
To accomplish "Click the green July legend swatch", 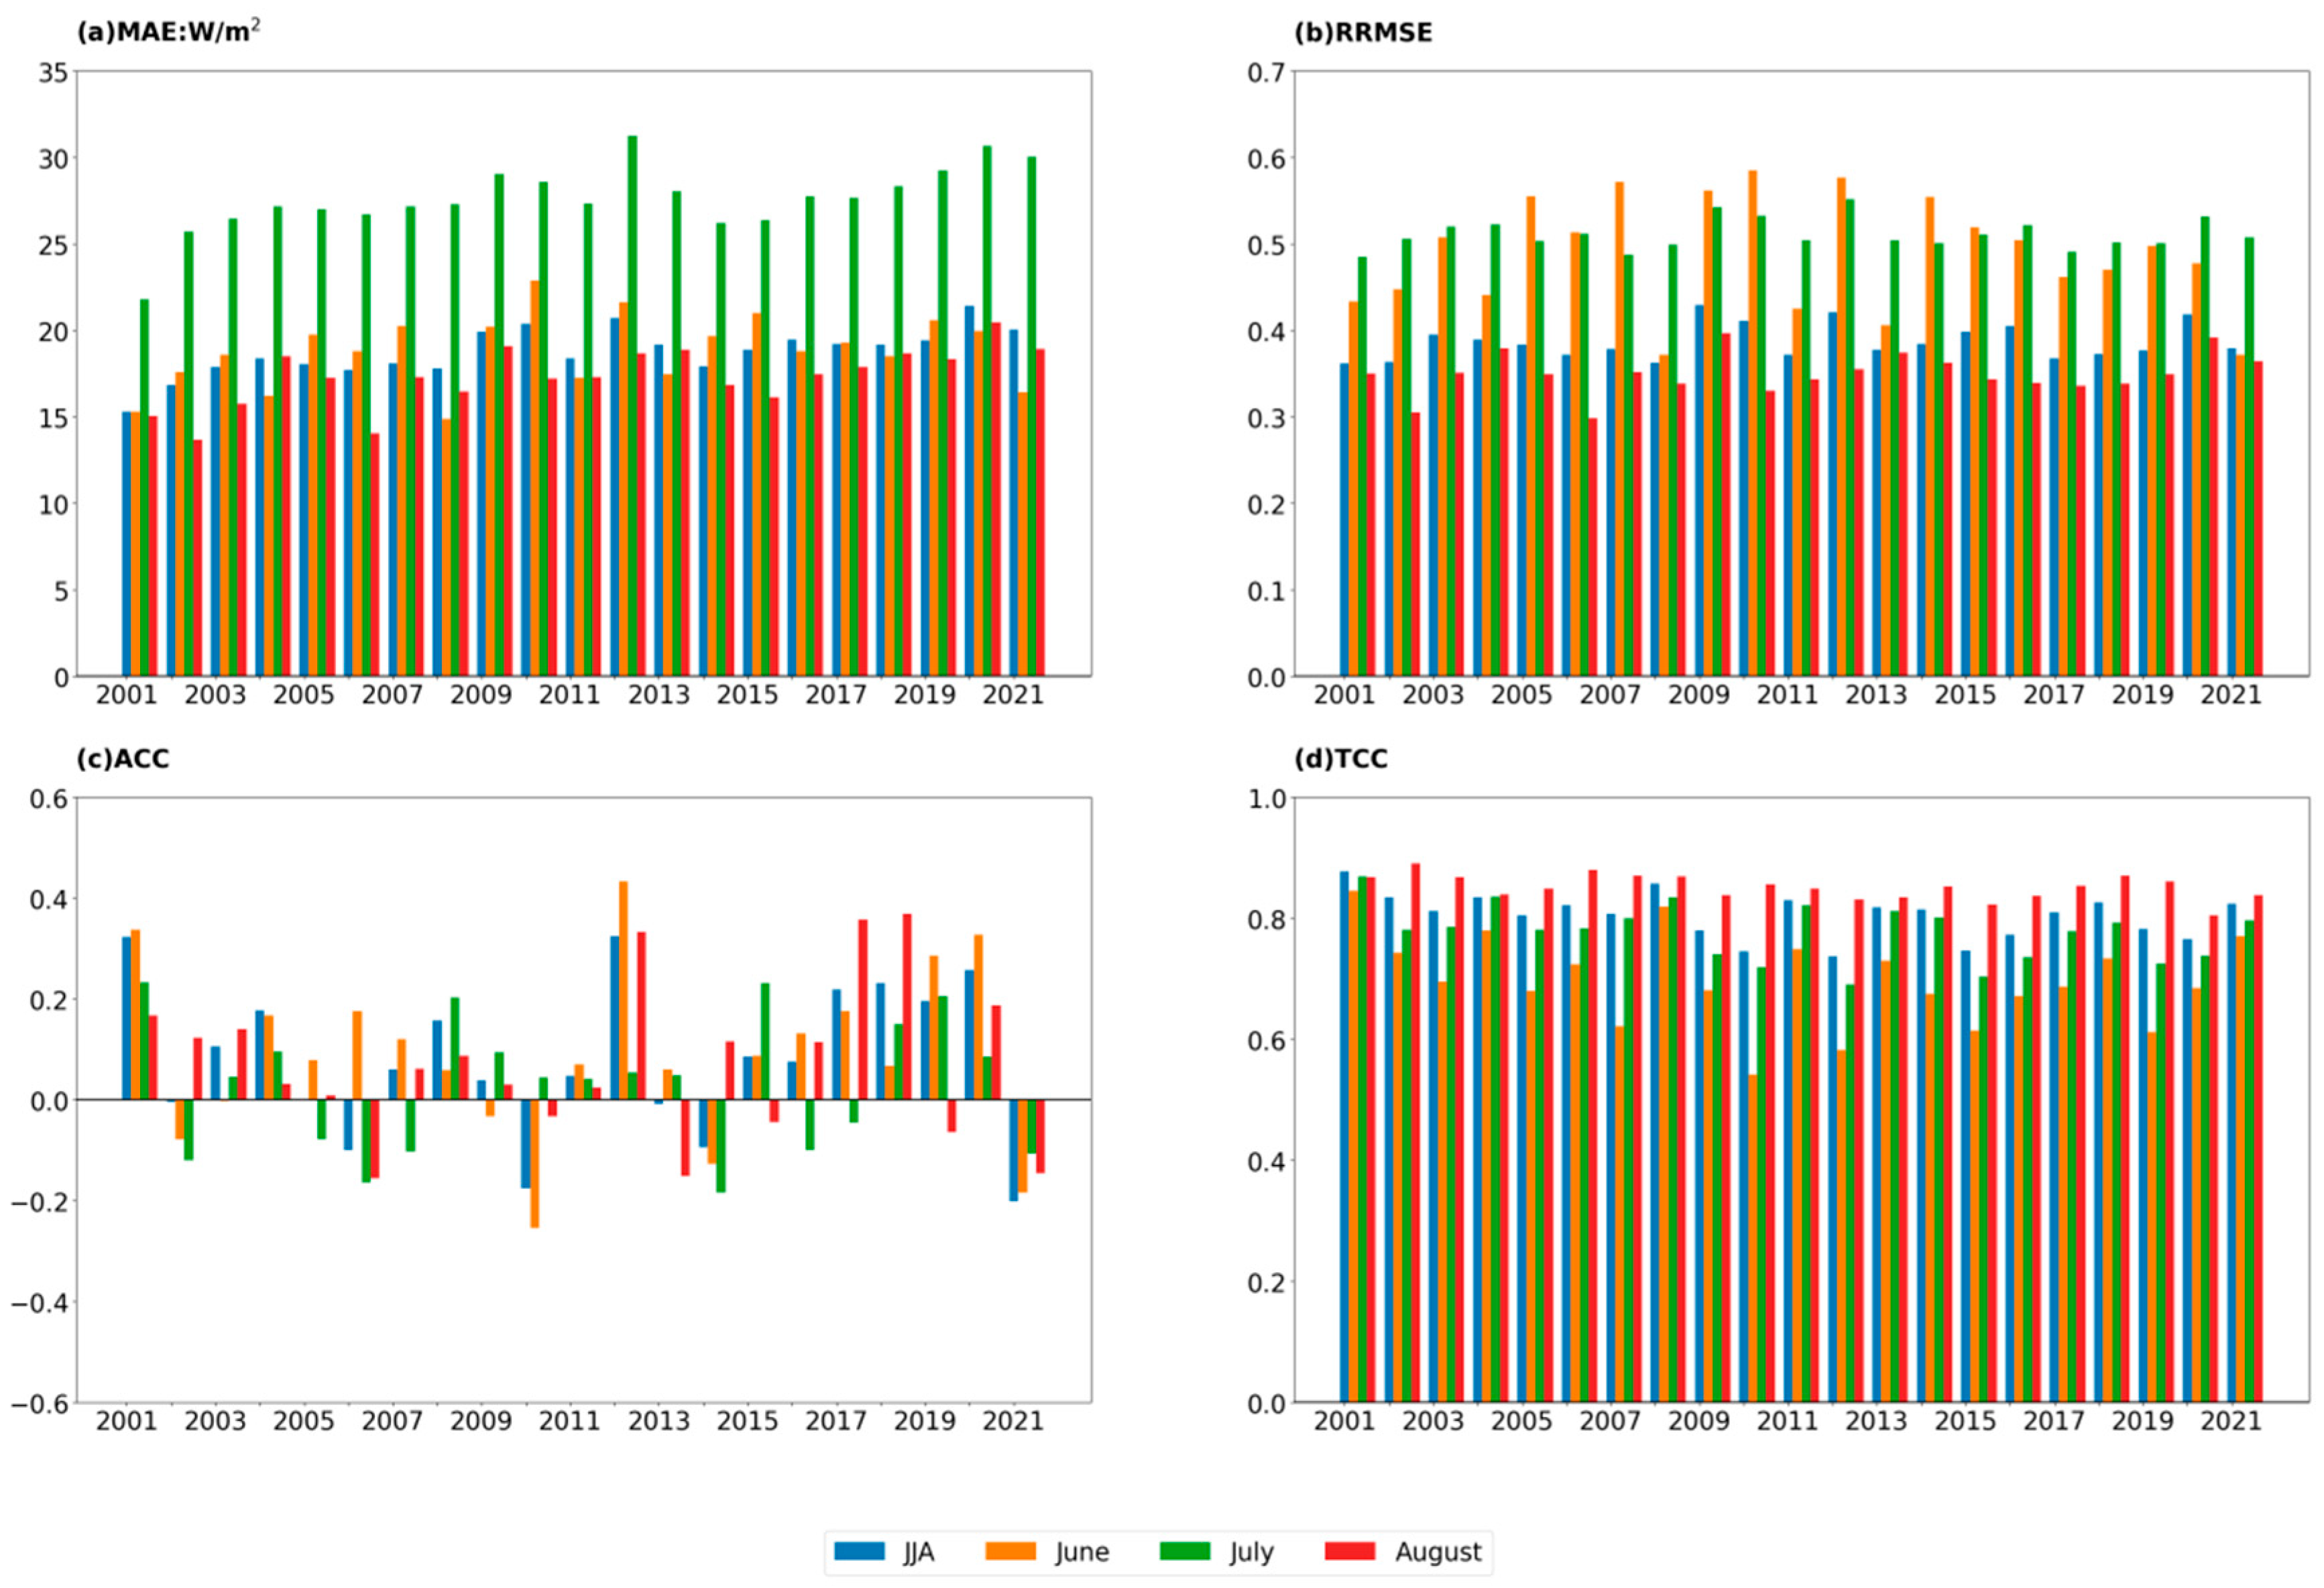I will tap(1184, 1551).
